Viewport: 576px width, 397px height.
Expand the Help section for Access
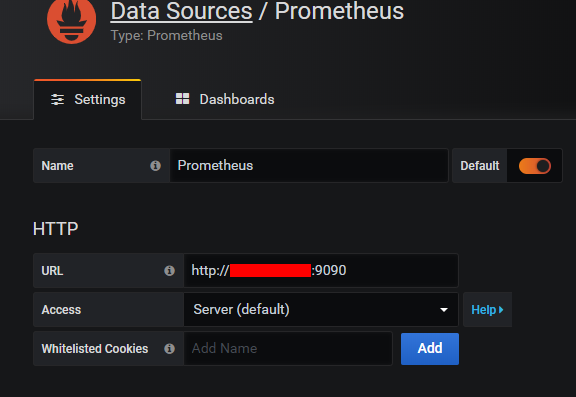tap(487, 310)
